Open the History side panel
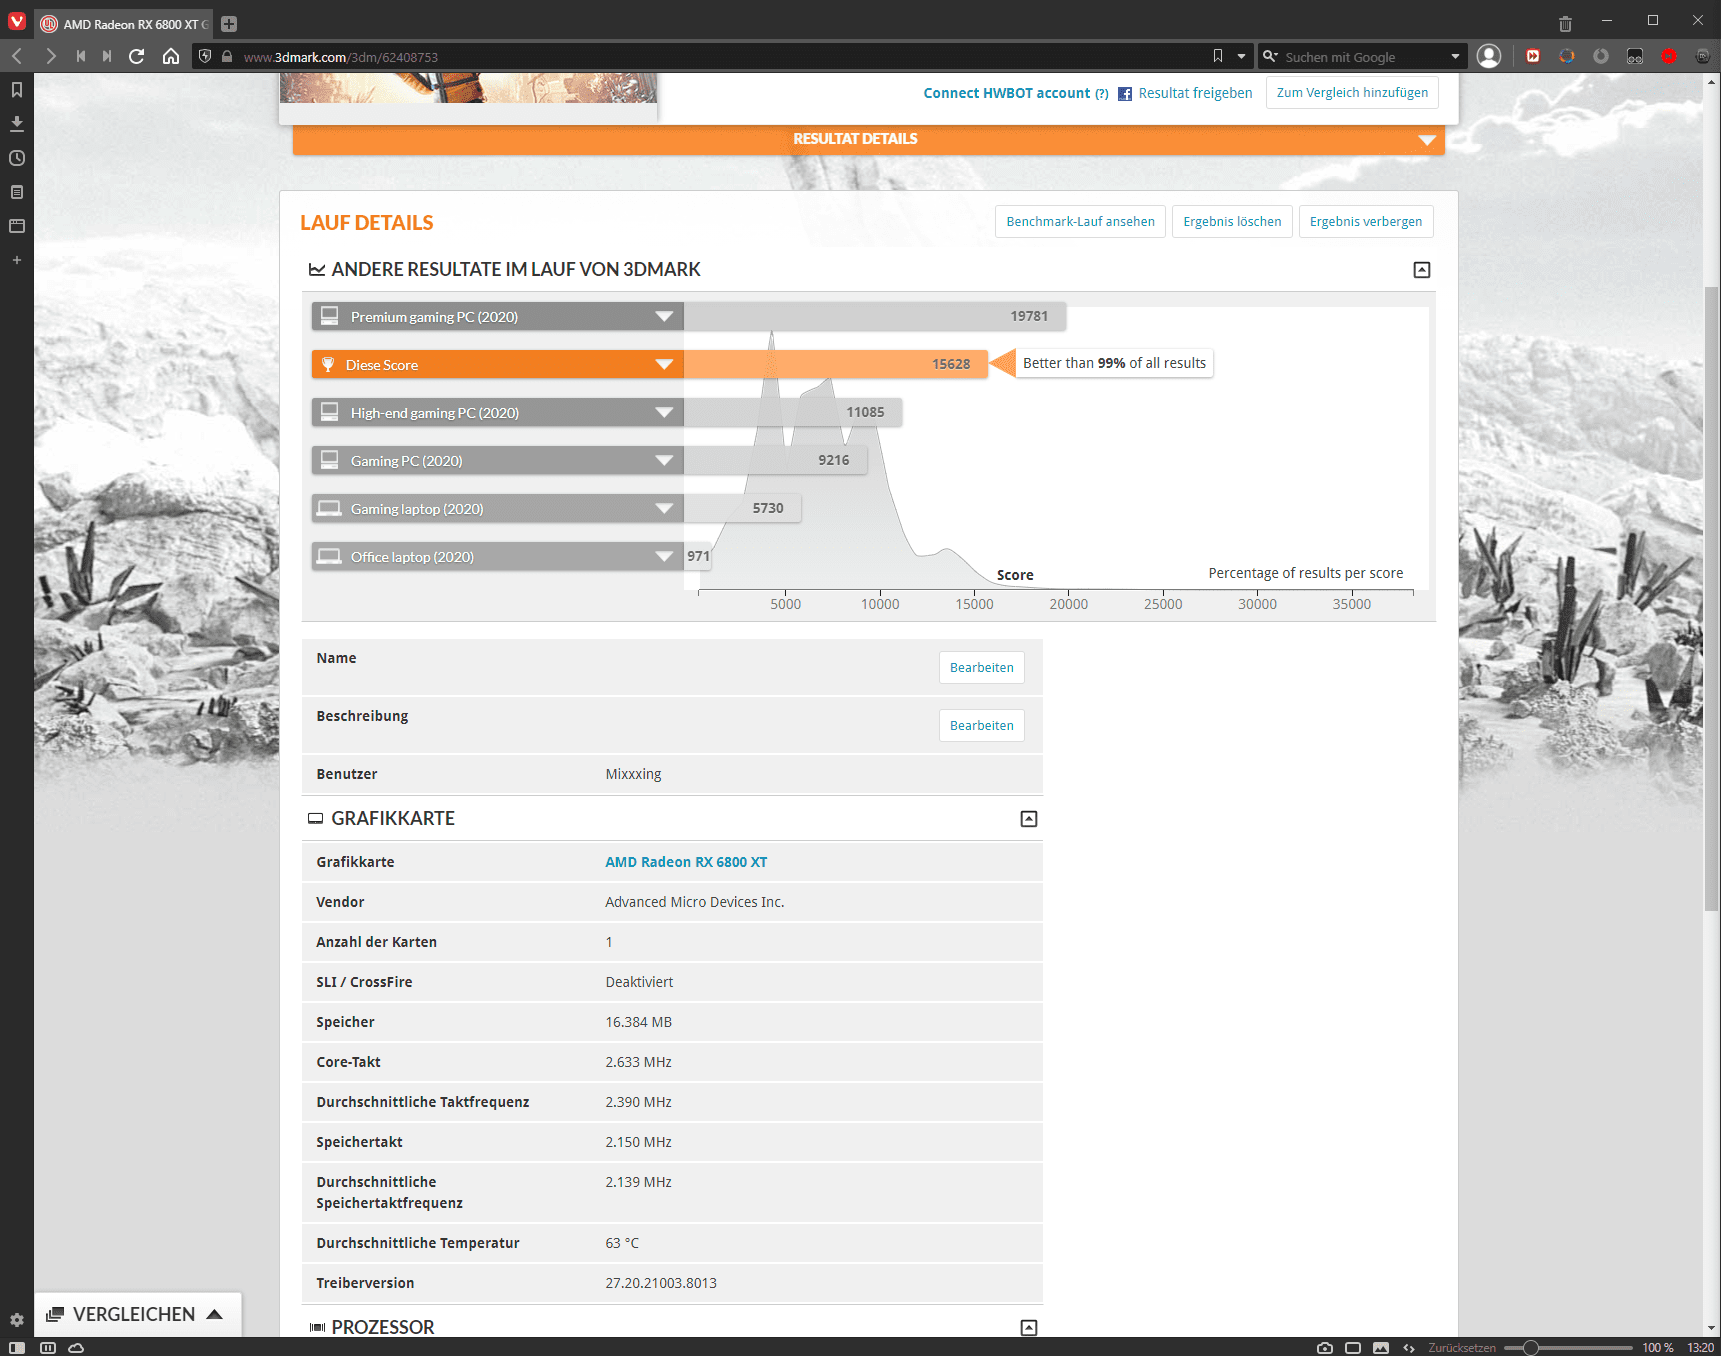 17,158
